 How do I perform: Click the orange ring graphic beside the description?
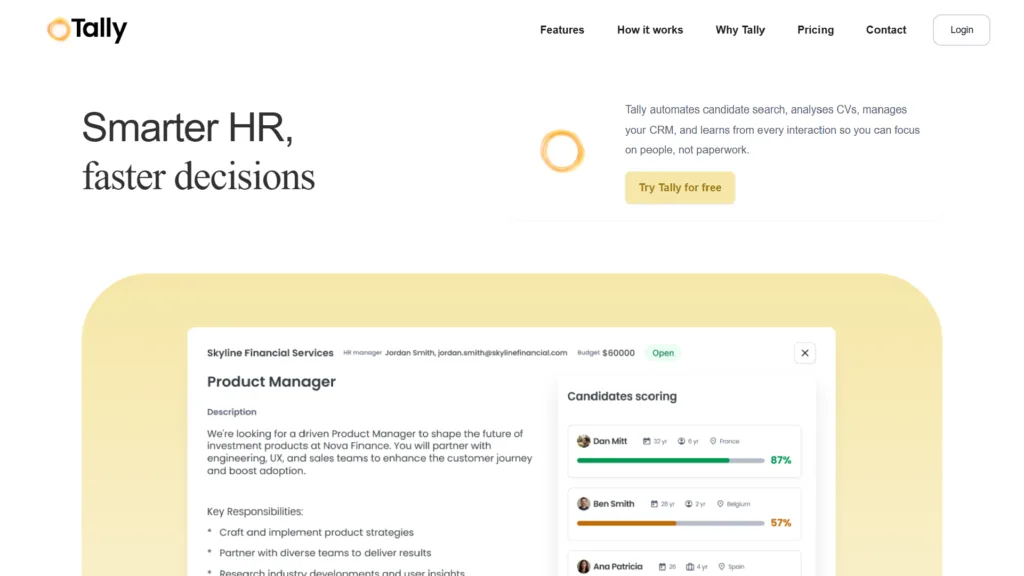point(561,151)
